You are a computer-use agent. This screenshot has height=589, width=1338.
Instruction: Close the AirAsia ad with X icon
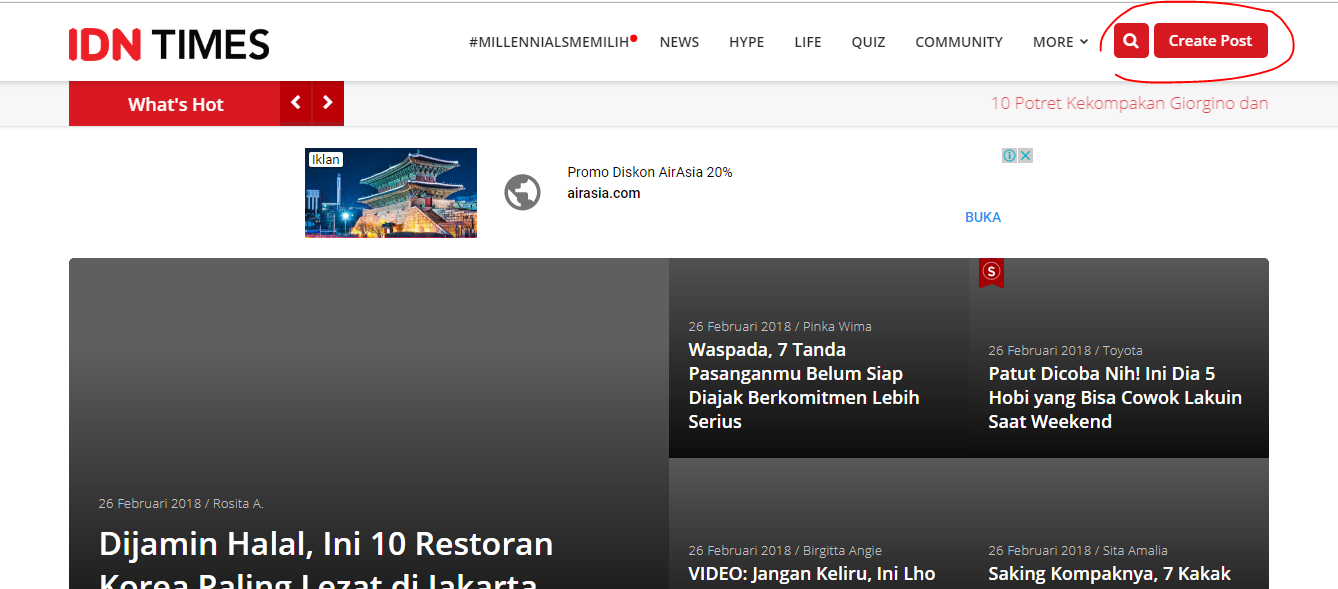[x=1025, y=155]
